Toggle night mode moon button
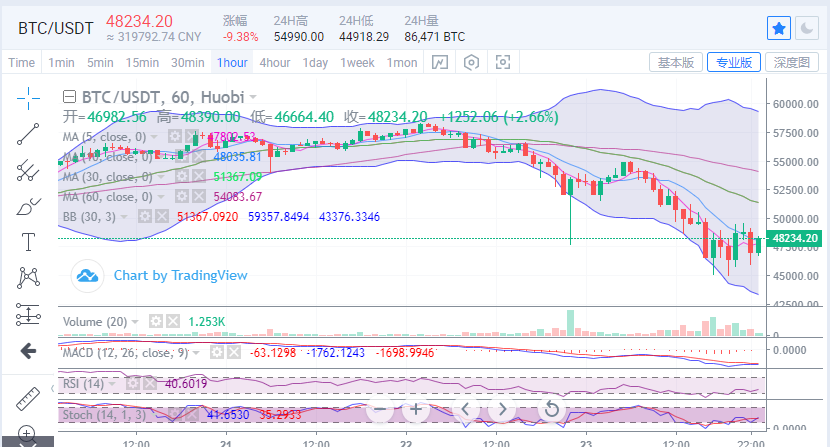This screenshot has height=447, width=830. (x=807, y=28)
